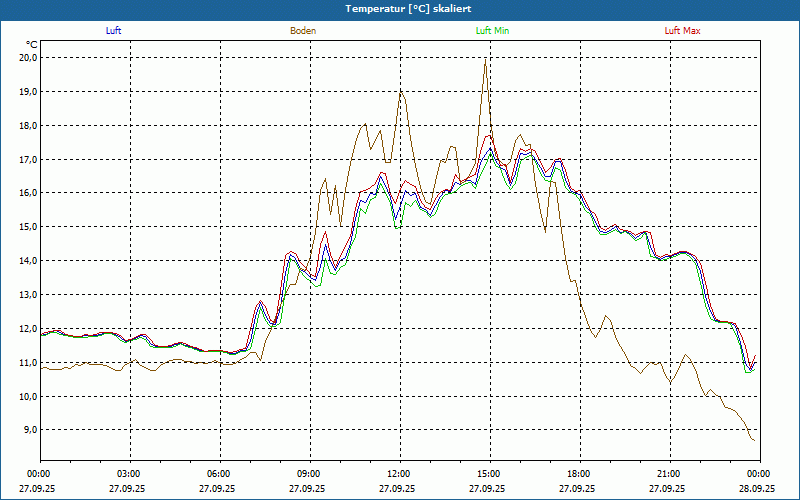Click the chart title 'Temperatur [°C] skaliert'
Screen dimensions: 800x500
pos(400,8)
